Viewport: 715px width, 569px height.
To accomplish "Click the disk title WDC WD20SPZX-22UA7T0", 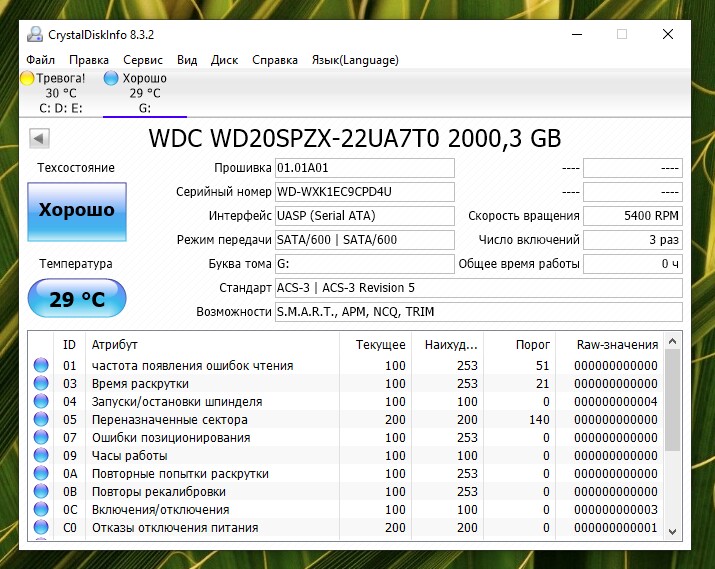I will pyautogui.click(x=294, y=138).
